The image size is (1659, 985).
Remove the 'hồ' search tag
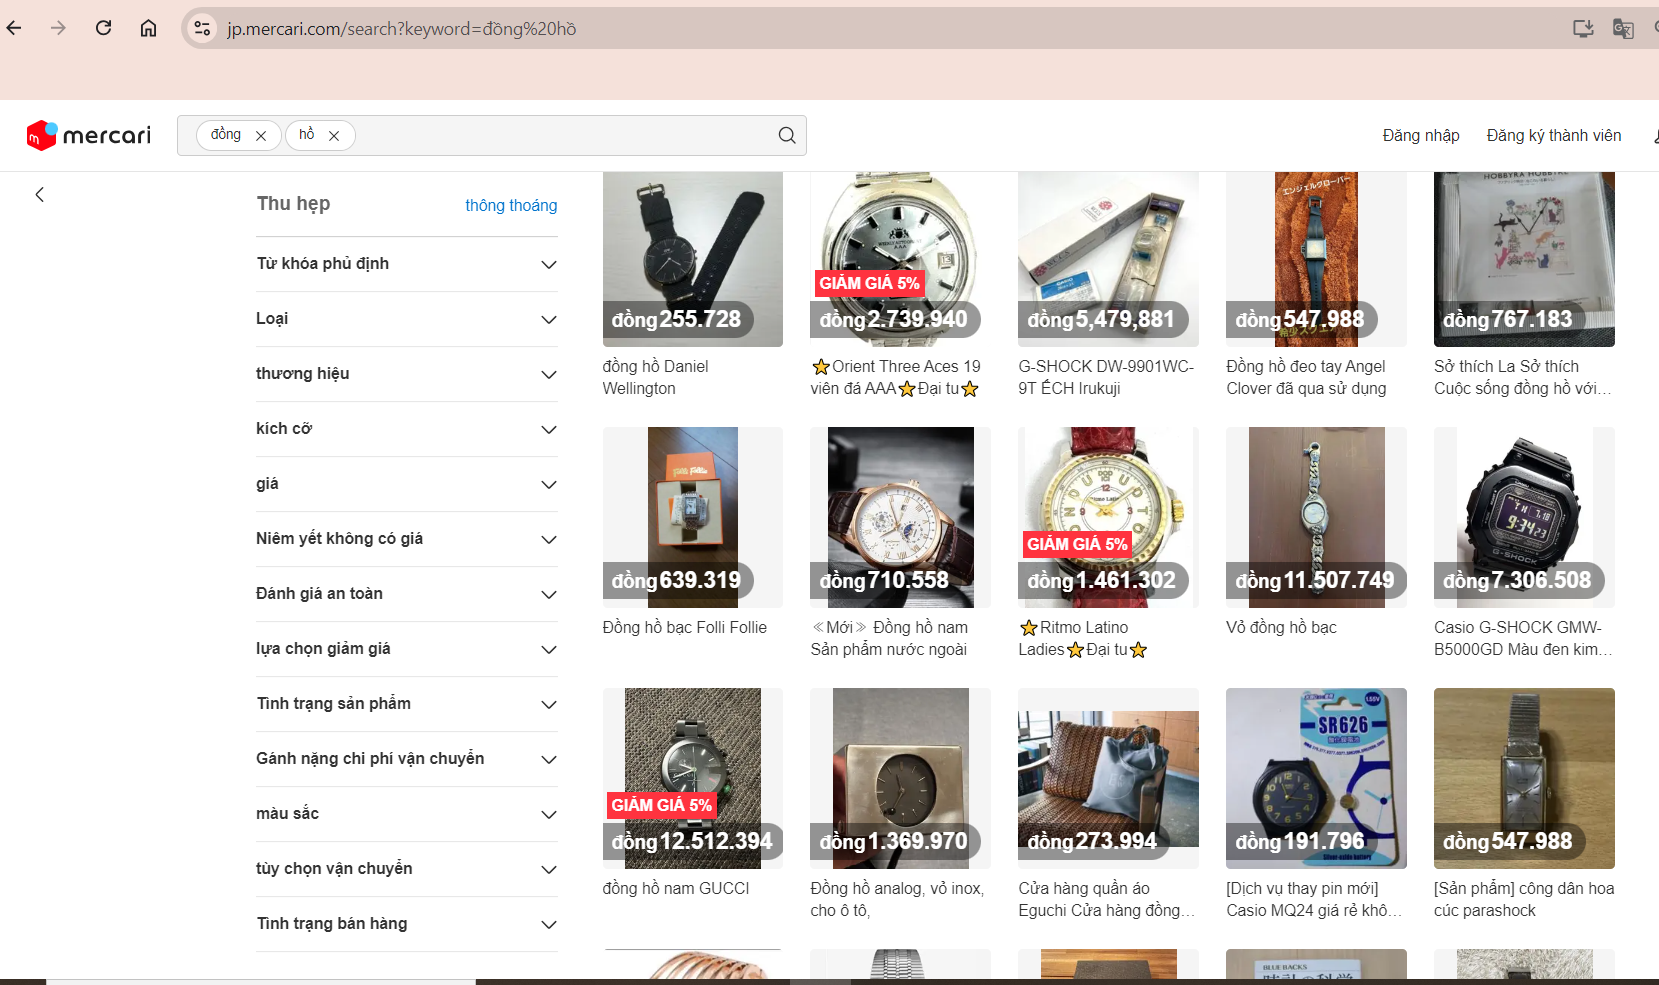tap(334, 136)
